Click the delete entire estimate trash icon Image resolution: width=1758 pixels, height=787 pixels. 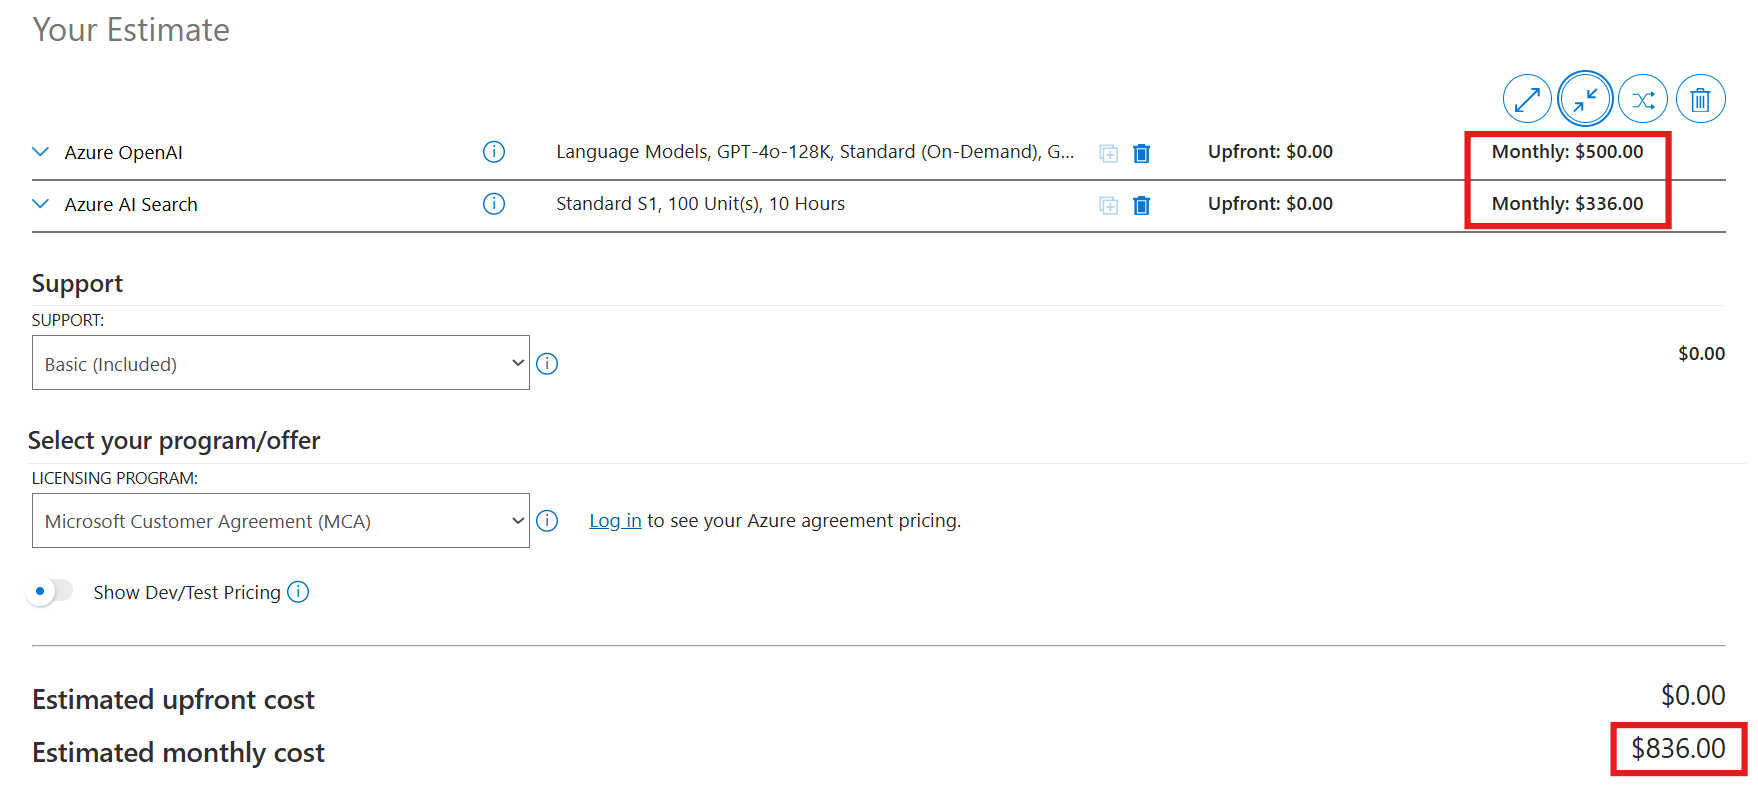pos(1700,99)
